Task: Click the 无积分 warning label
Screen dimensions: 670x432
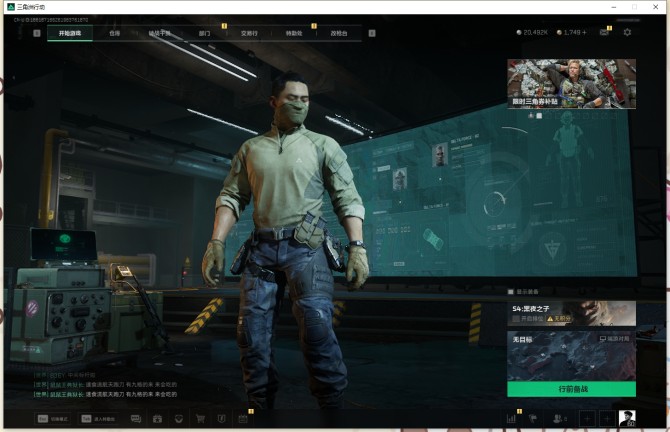Action: 559,319
